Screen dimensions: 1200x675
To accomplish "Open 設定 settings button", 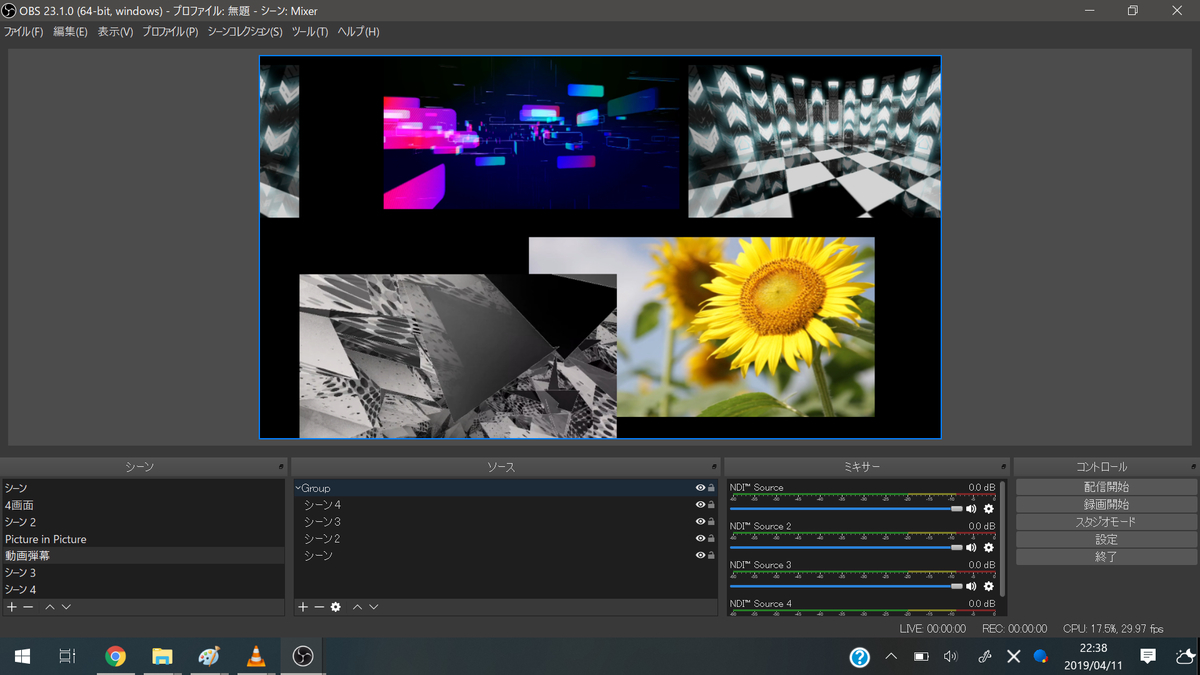I will [1106, 540].
